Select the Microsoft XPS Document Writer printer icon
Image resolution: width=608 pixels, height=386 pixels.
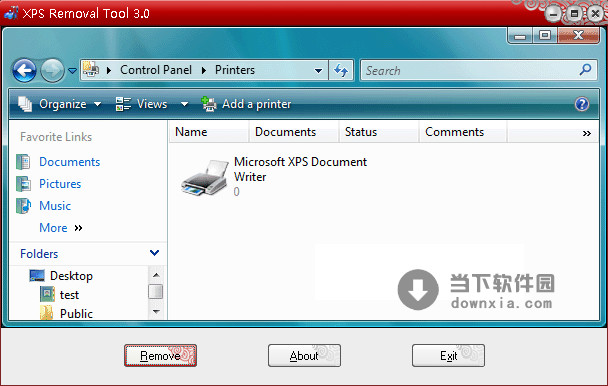point(205,177)
